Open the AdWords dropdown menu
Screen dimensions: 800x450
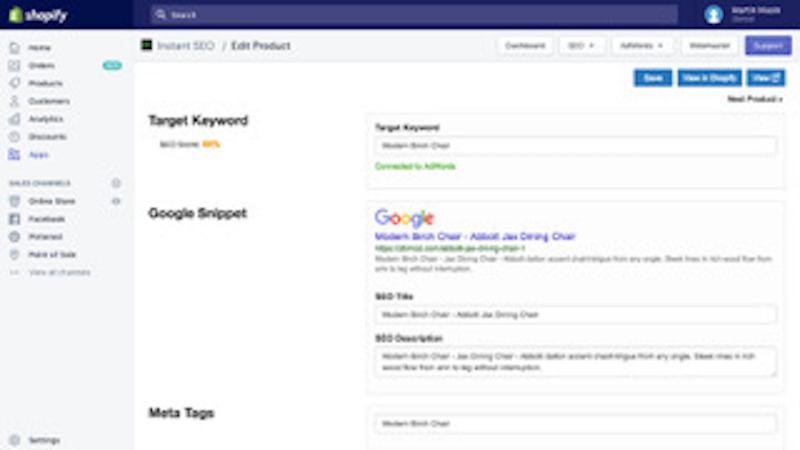click(642, 45)
